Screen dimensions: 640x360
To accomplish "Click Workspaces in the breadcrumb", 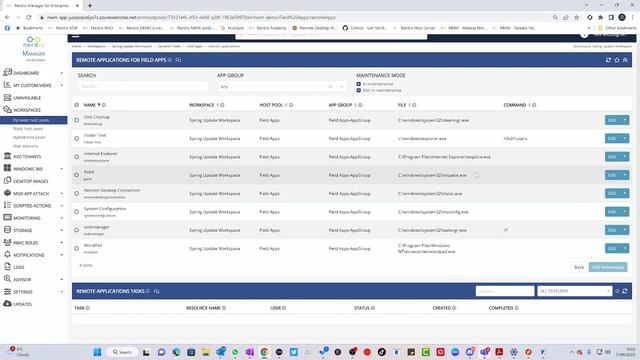I will tap(96, 47).
